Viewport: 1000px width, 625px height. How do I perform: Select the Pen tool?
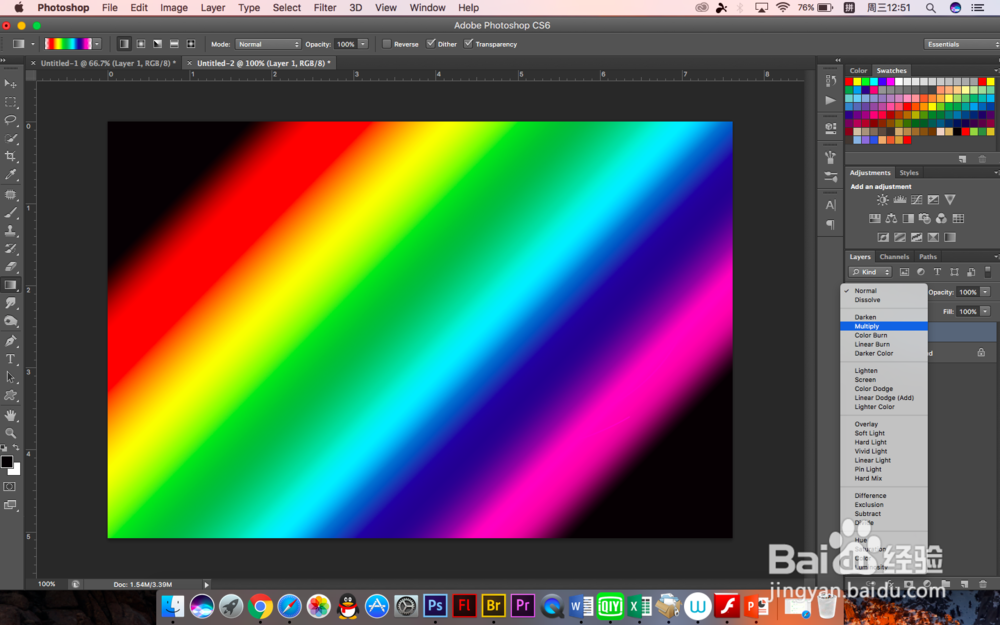[10, 341]
